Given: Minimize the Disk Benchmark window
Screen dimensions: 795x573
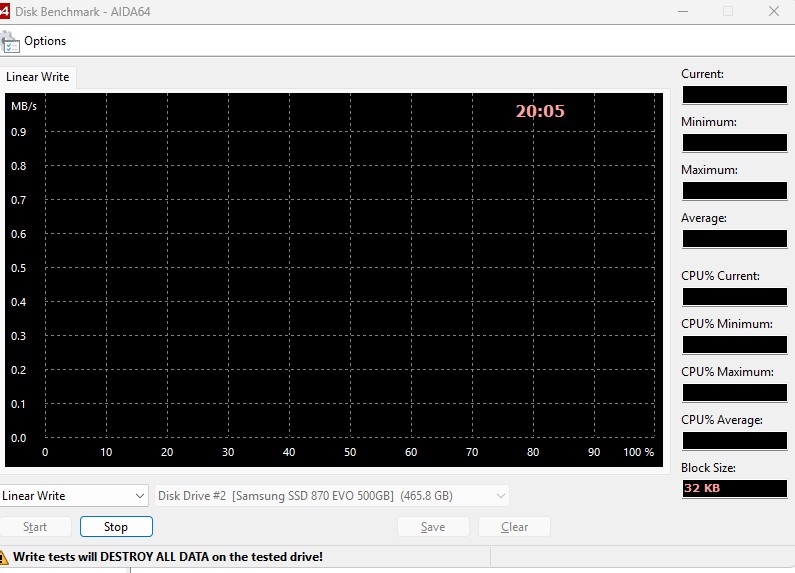Looking at the screenshot, I should [x=683, y=11].
